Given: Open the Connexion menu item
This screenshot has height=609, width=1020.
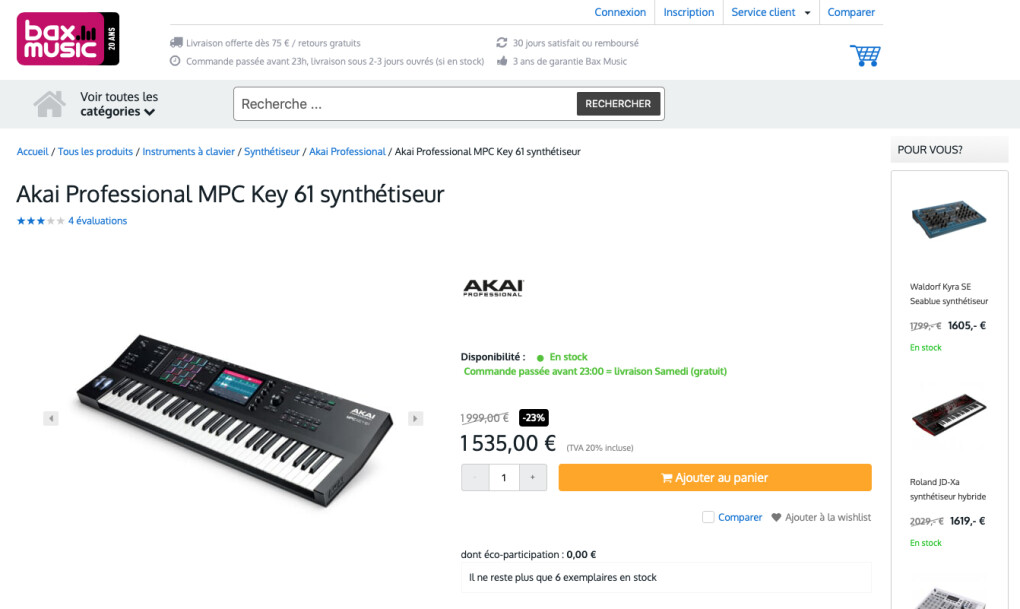Looking at the screenshot, I should click(620, 12).
